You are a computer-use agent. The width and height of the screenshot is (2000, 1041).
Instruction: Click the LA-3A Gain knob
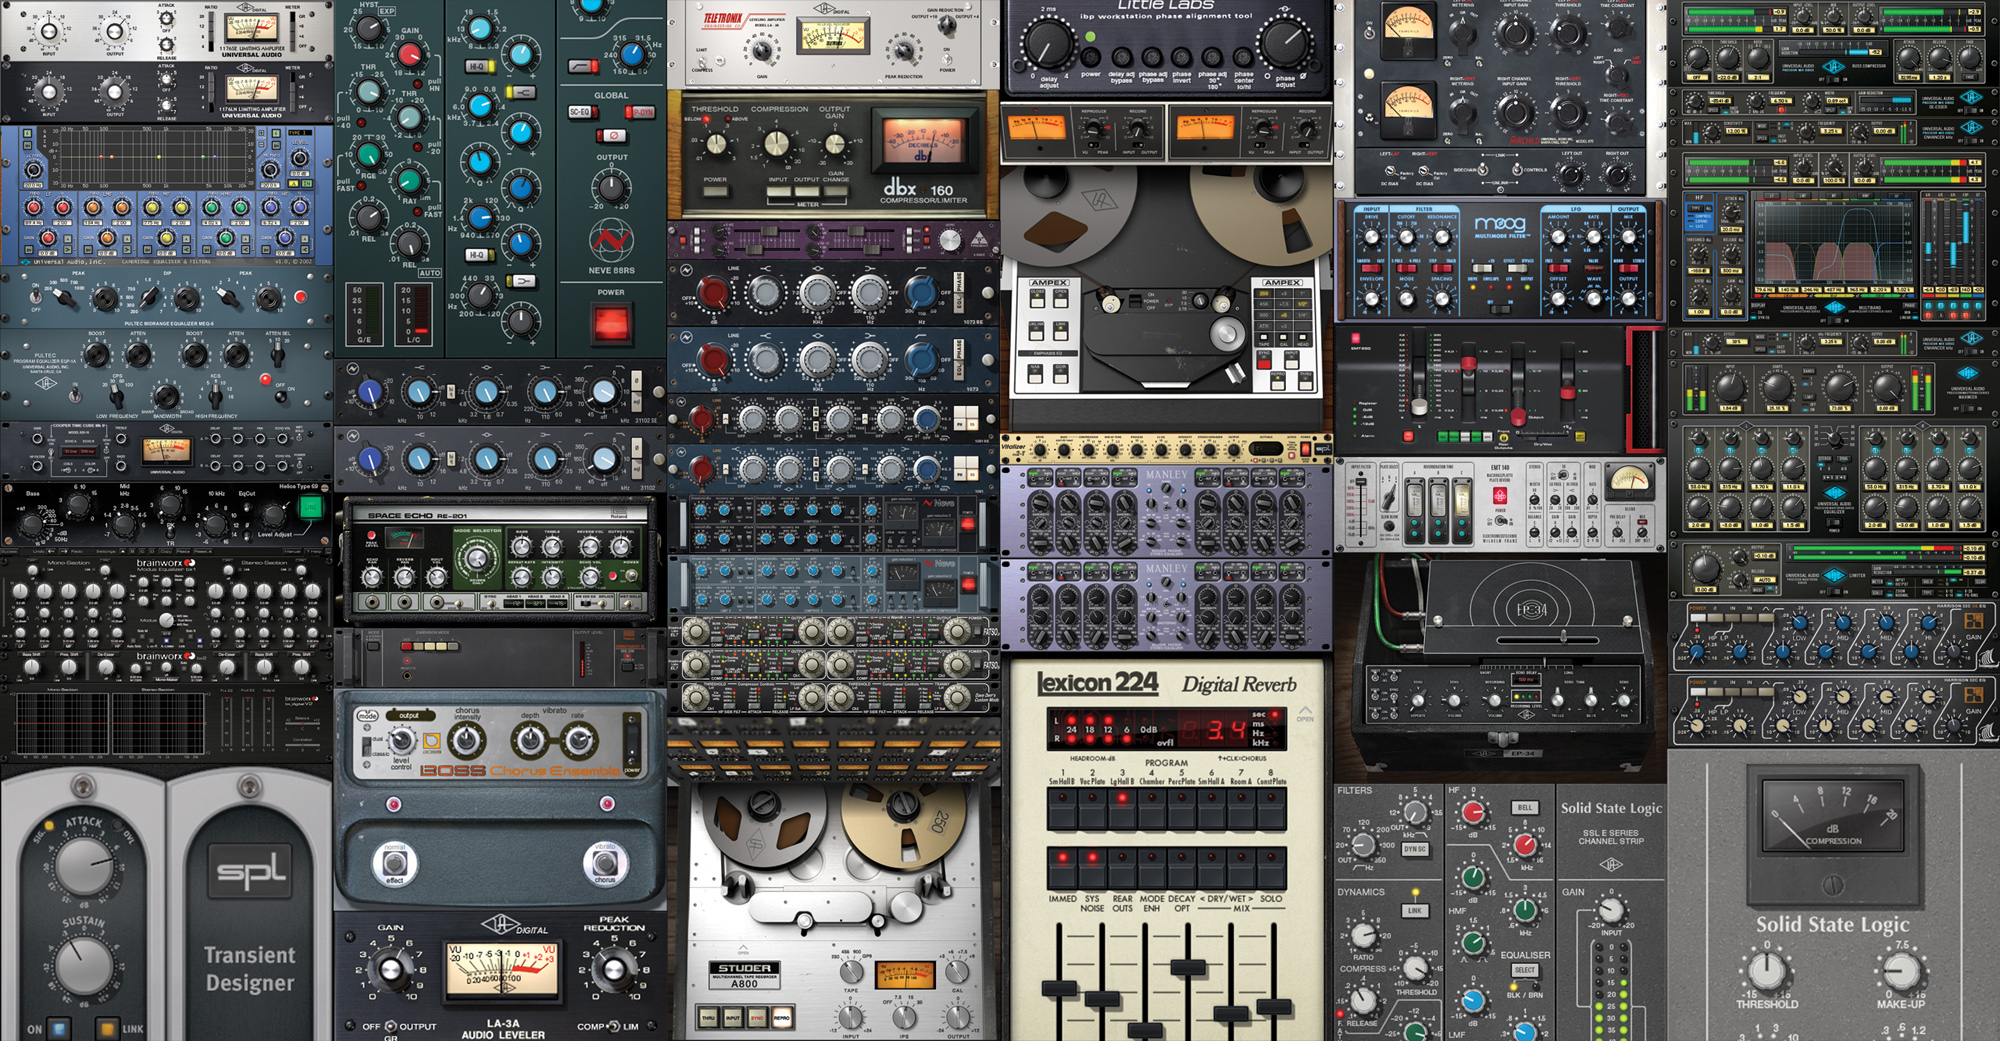(390, 968)
